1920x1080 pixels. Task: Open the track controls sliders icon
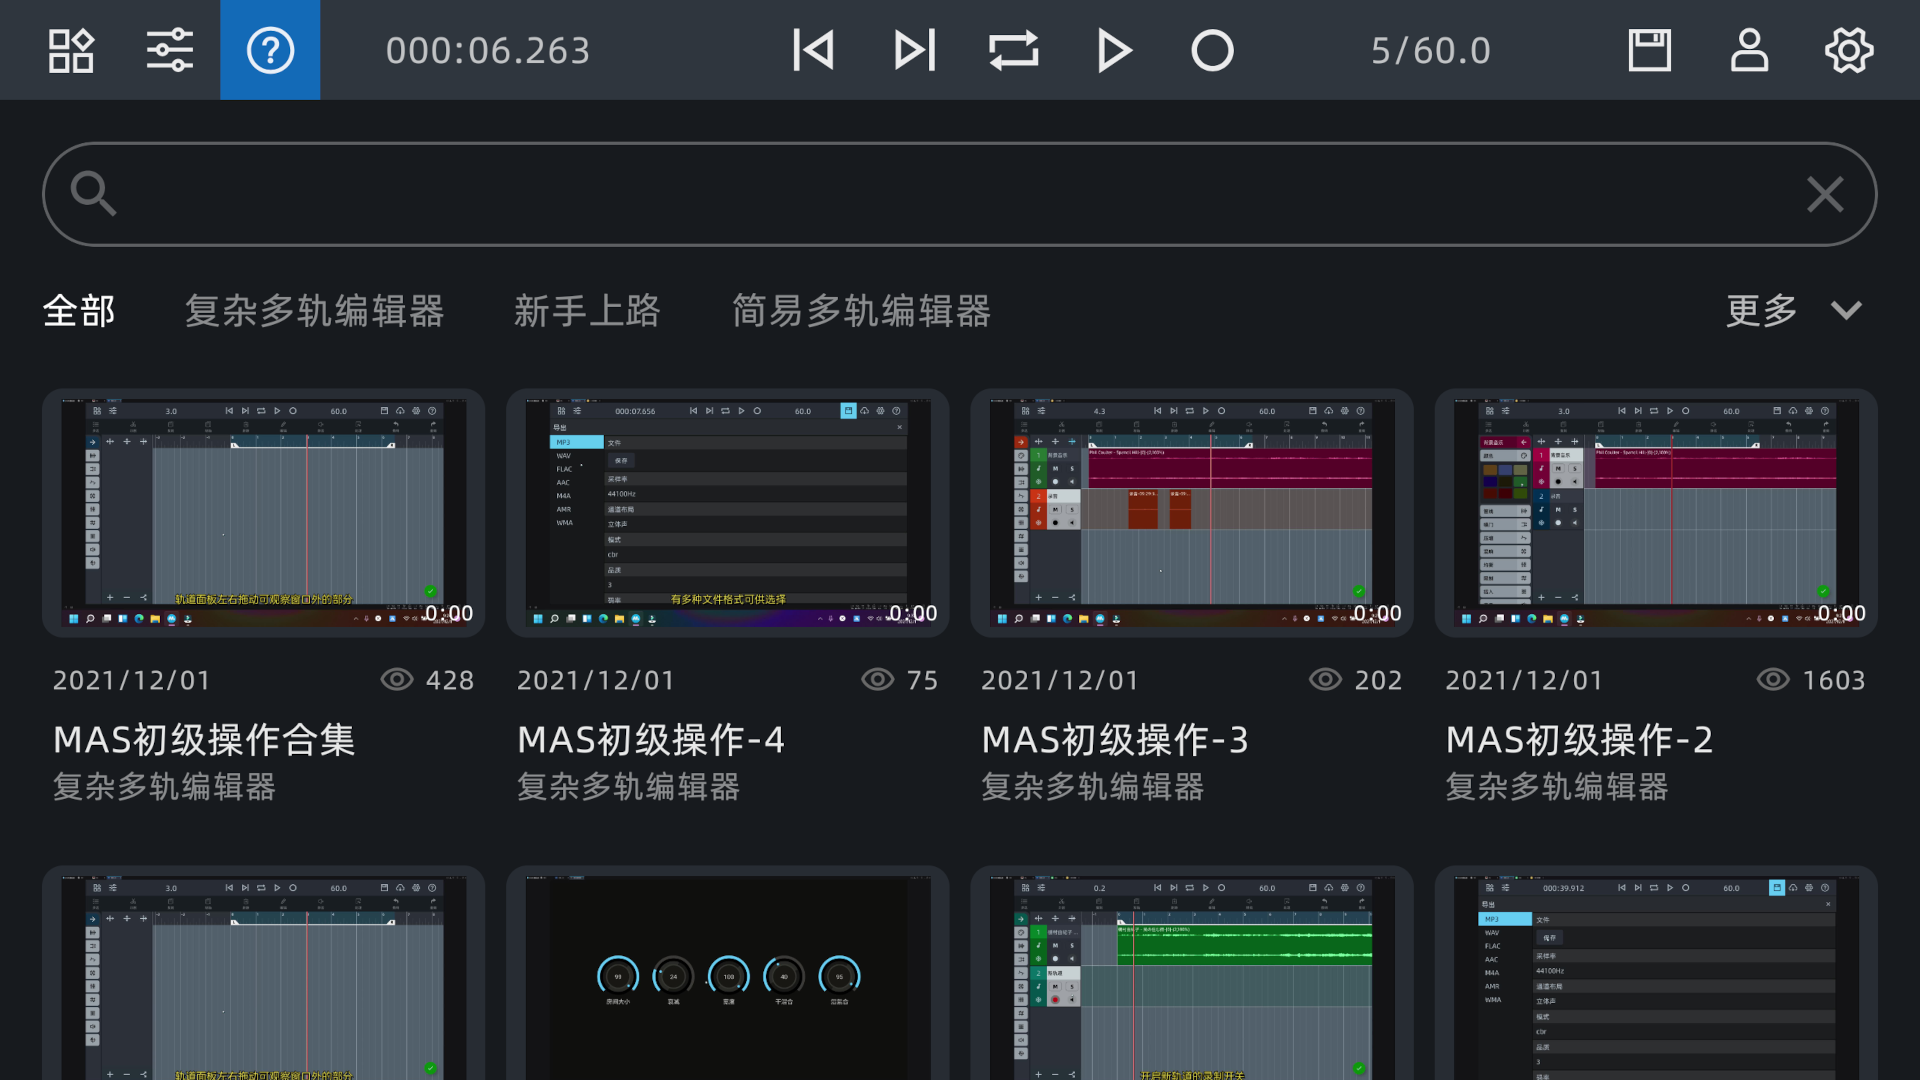pos(169,49)
